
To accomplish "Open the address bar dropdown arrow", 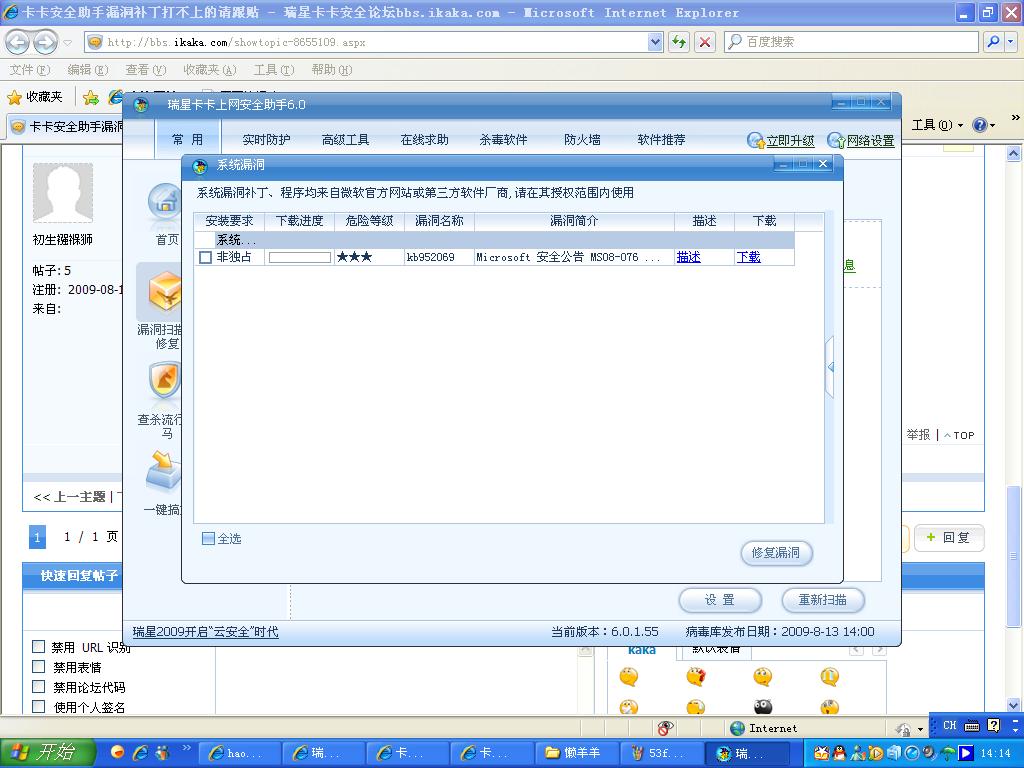I will [x=655, y=42].
